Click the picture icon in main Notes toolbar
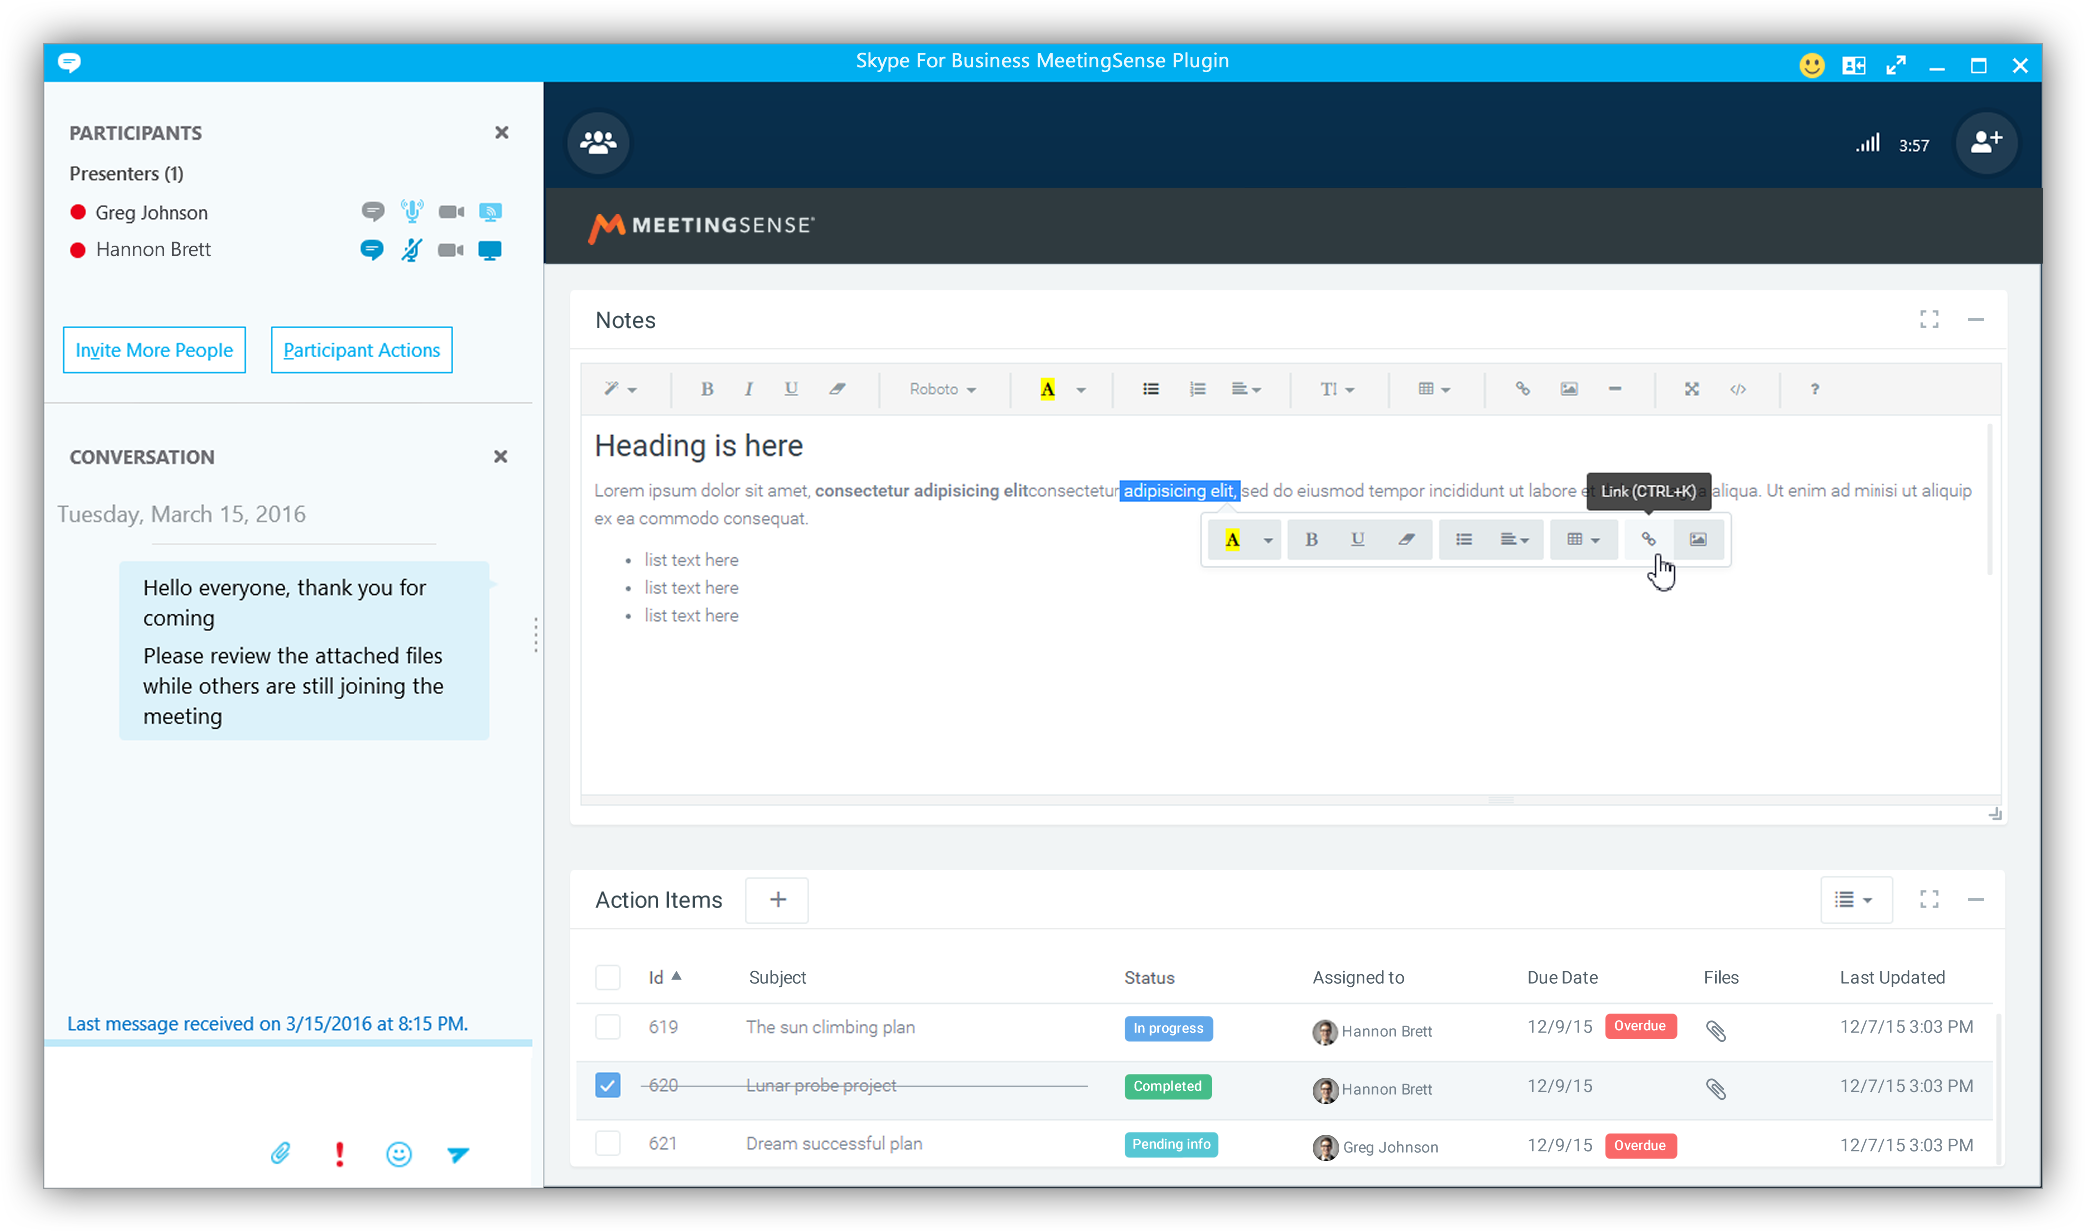Screen dimensions: 2085x1231 click(1569, 389)
